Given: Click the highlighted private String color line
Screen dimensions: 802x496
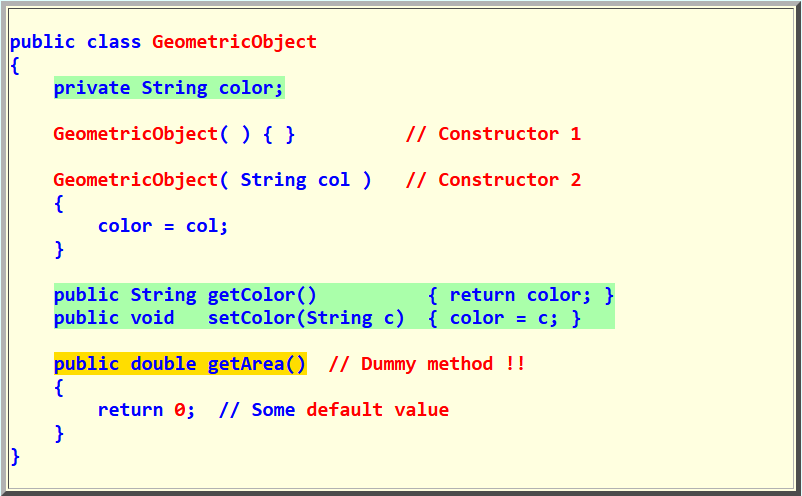Looking at the screenshot, I should [169, 88].
